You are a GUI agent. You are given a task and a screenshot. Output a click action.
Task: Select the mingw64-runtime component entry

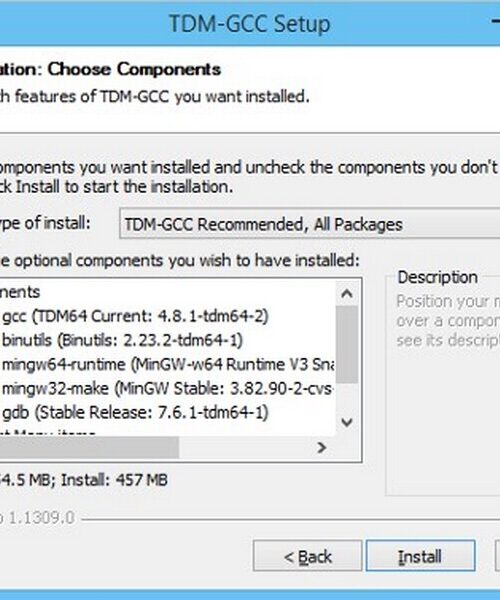pyautogui.click(x=168, y=364)
